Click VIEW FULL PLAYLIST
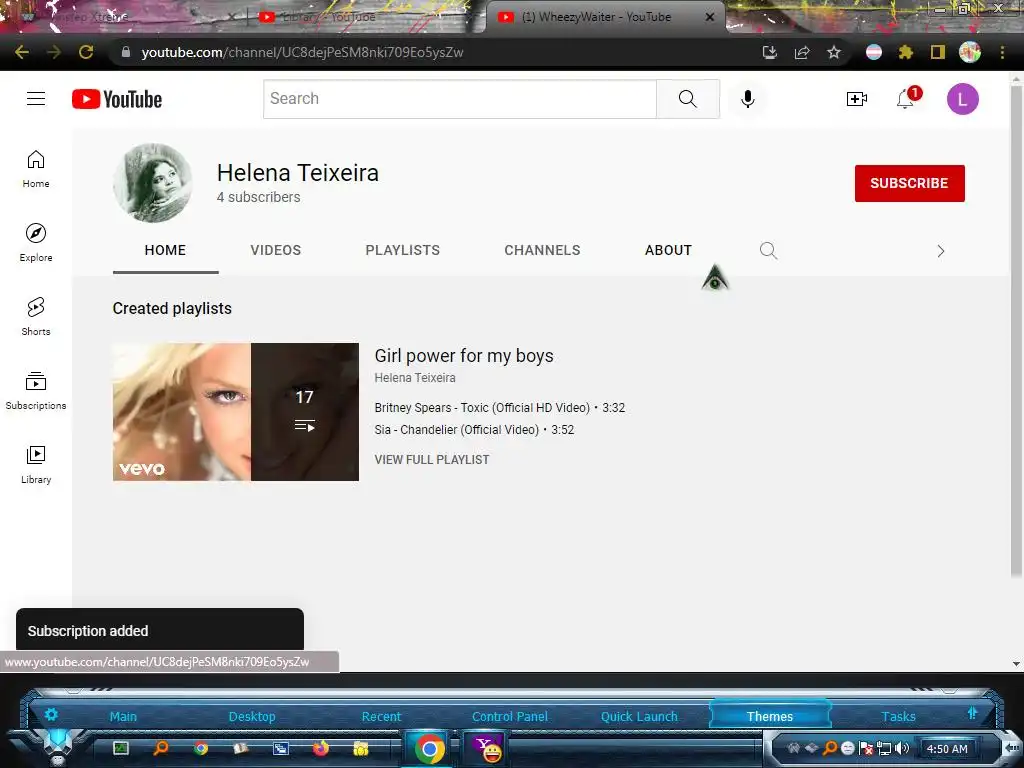Image resolution: width=1024 pixels, height=768 pixels. click(432, 460)
